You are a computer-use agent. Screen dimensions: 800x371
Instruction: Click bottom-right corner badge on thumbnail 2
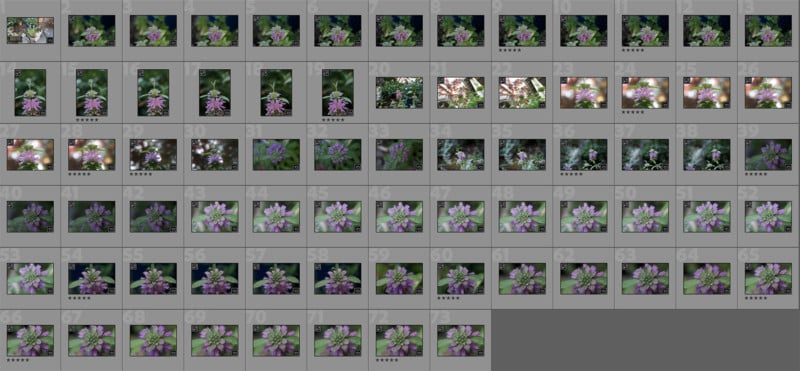click(x=111, y=42)
